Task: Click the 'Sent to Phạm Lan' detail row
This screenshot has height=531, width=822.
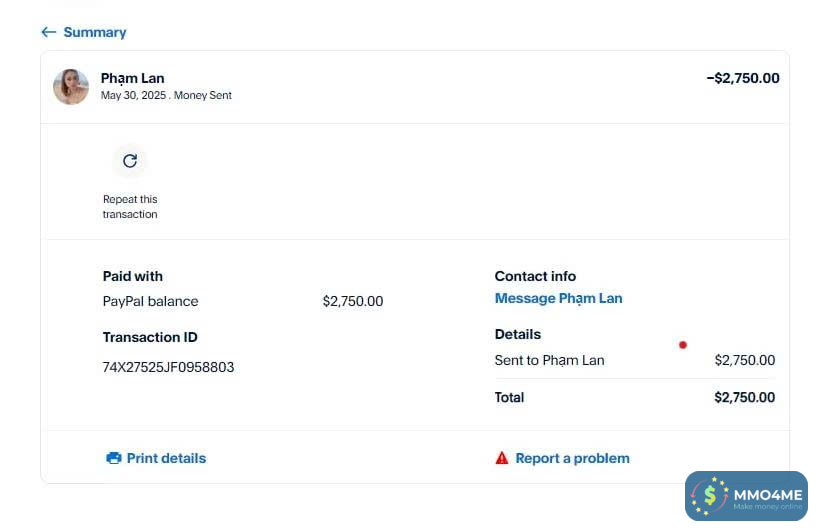Action: point(549,360)
